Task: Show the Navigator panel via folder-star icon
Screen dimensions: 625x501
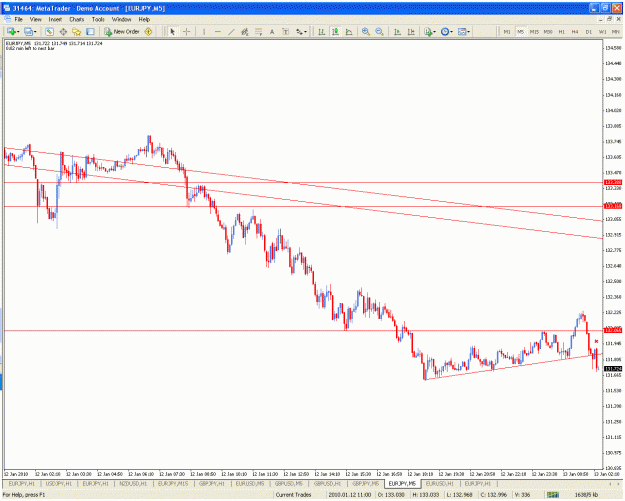Action: click(x=77, y=31)
